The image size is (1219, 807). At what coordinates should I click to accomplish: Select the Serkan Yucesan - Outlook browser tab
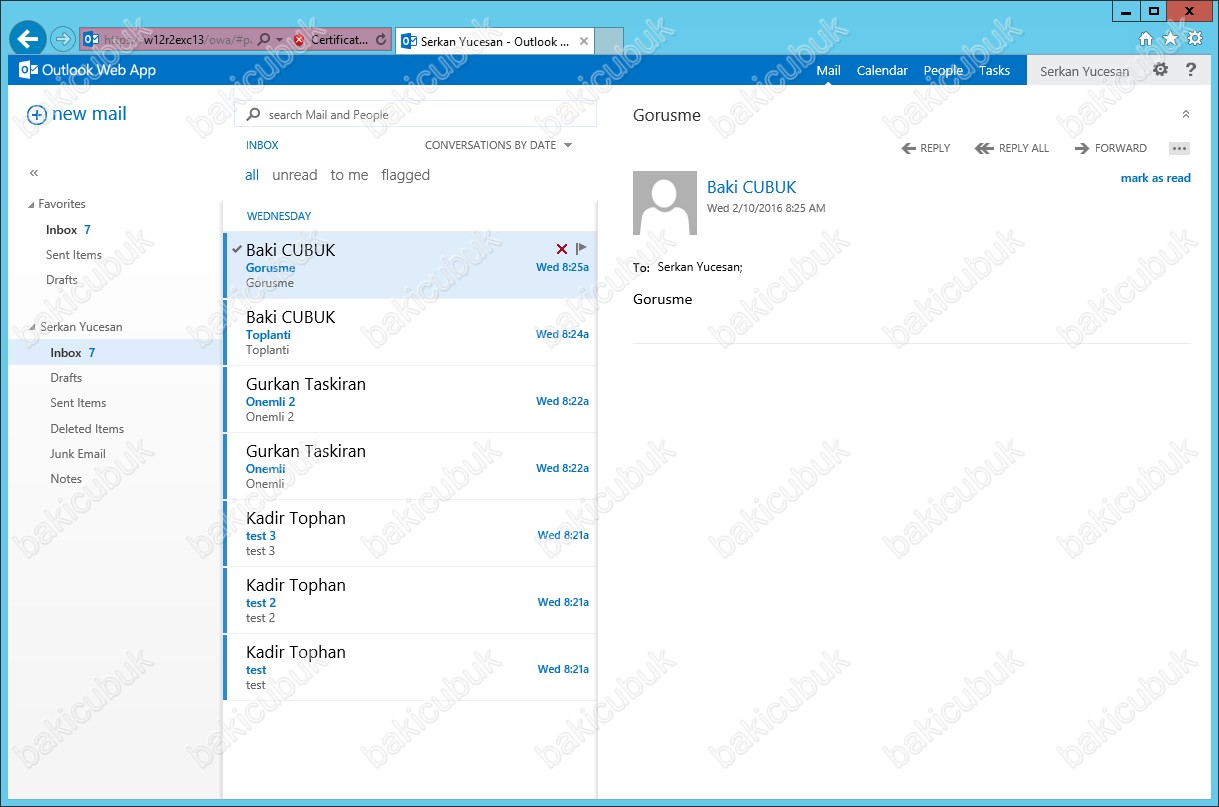click(494, 41)
